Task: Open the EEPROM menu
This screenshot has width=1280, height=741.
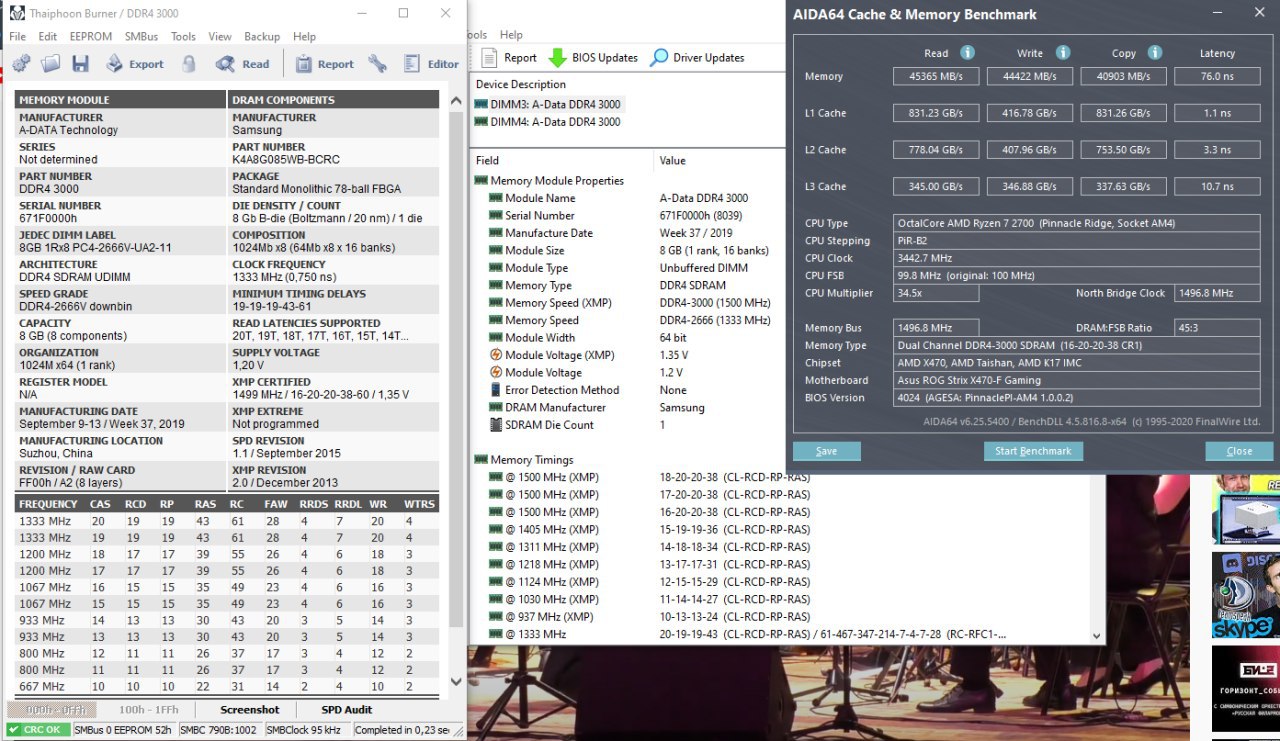Action: (x=91, y=36)
